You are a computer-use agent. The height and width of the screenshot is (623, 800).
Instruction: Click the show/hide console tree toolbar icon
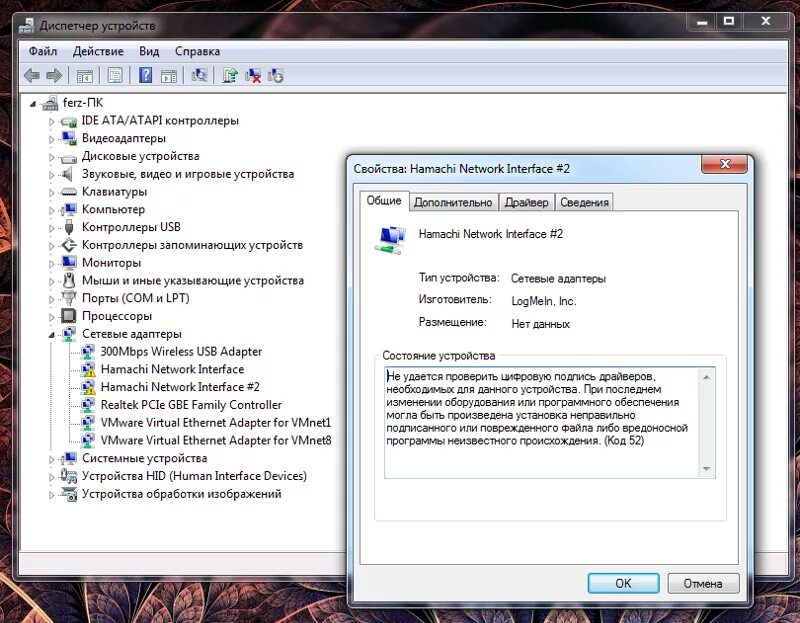coord(85,76)
